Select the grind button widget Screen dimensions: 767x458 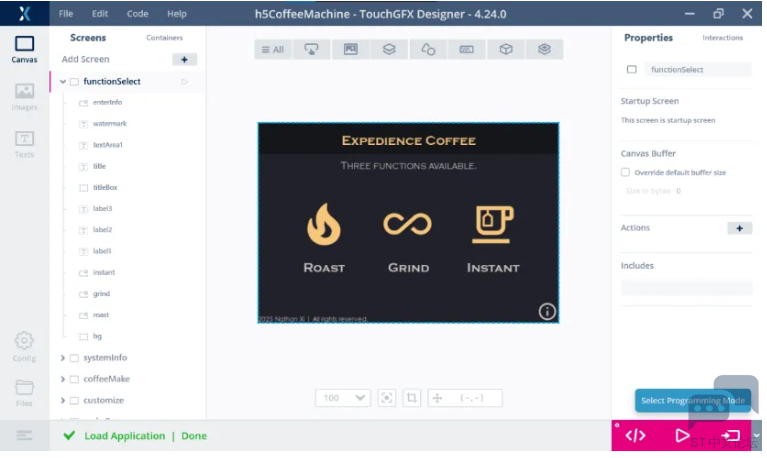101,294
